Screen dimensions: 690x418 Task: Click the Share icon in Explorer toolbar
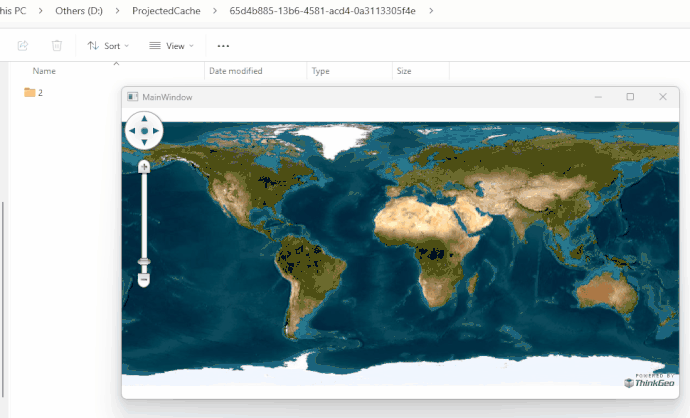coord(23,46)
